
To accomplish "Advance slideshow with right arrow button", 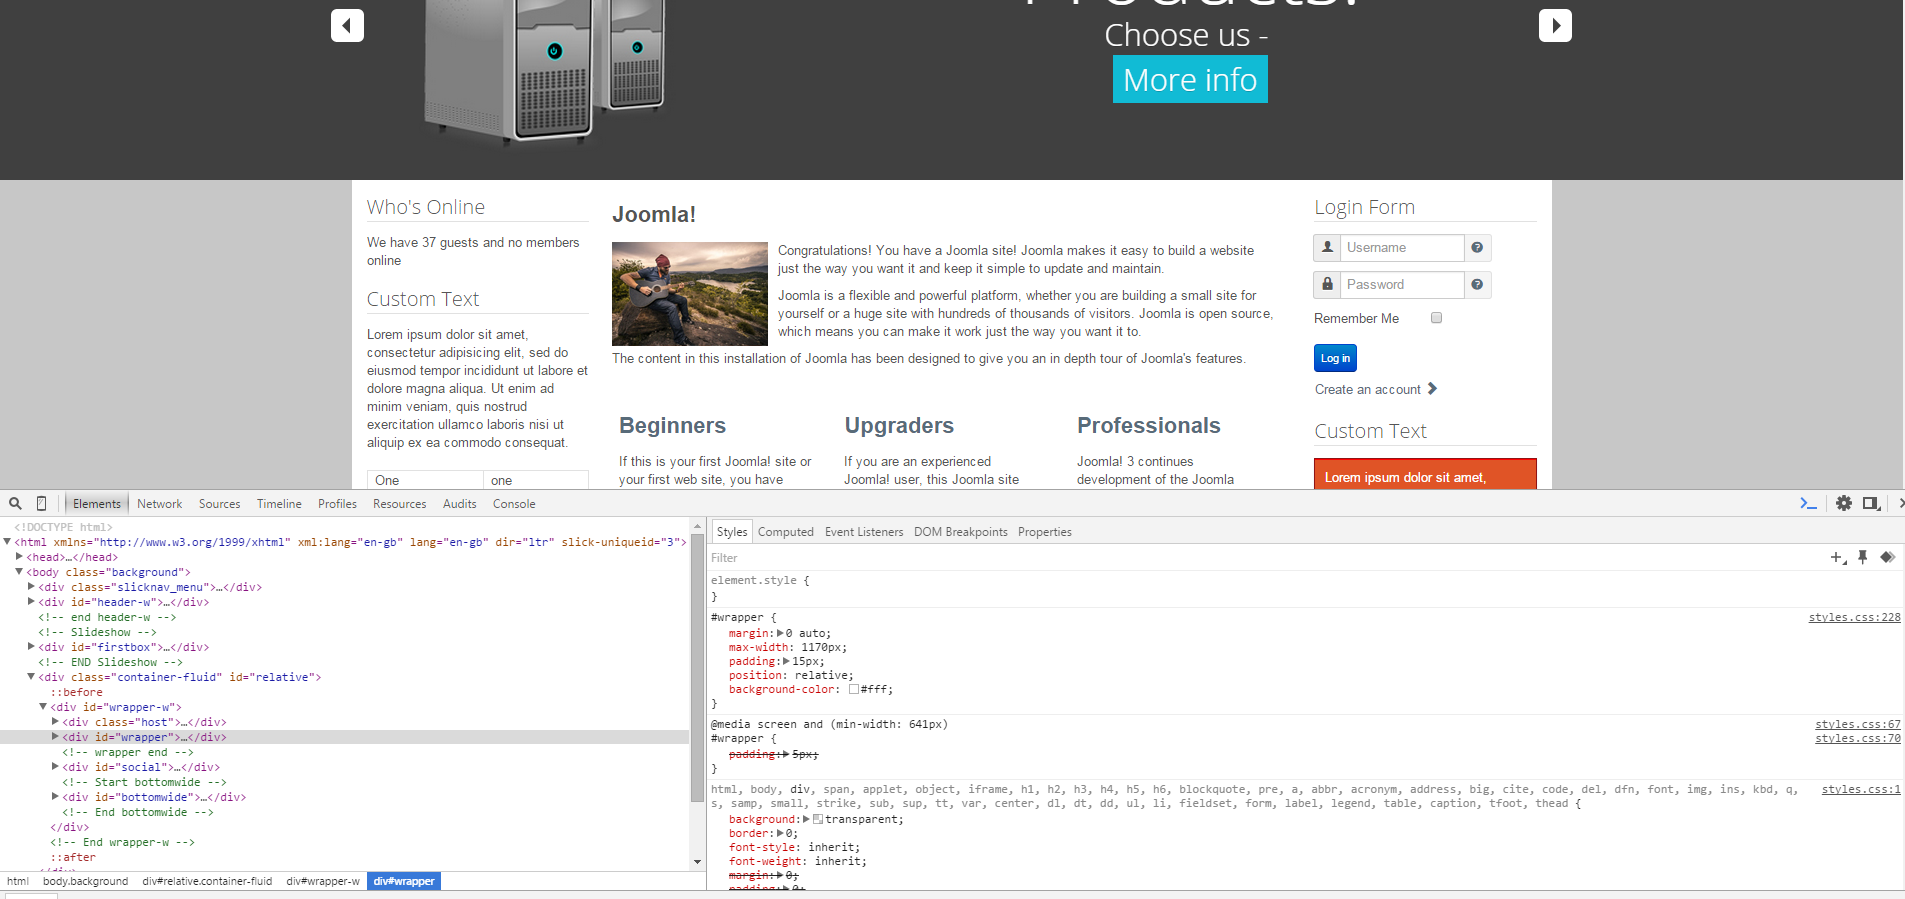I will (x=1555, y=25).
